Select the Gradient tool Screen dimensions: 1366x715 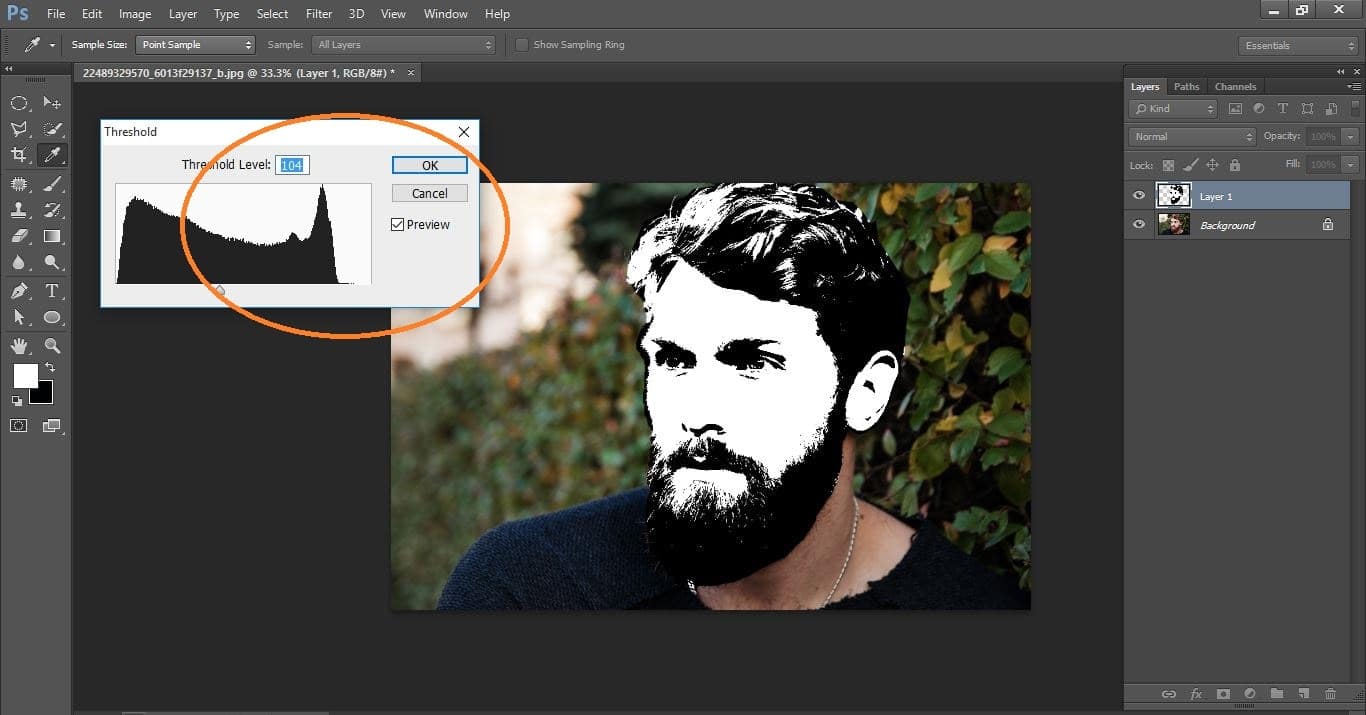[x=52, y=237]
